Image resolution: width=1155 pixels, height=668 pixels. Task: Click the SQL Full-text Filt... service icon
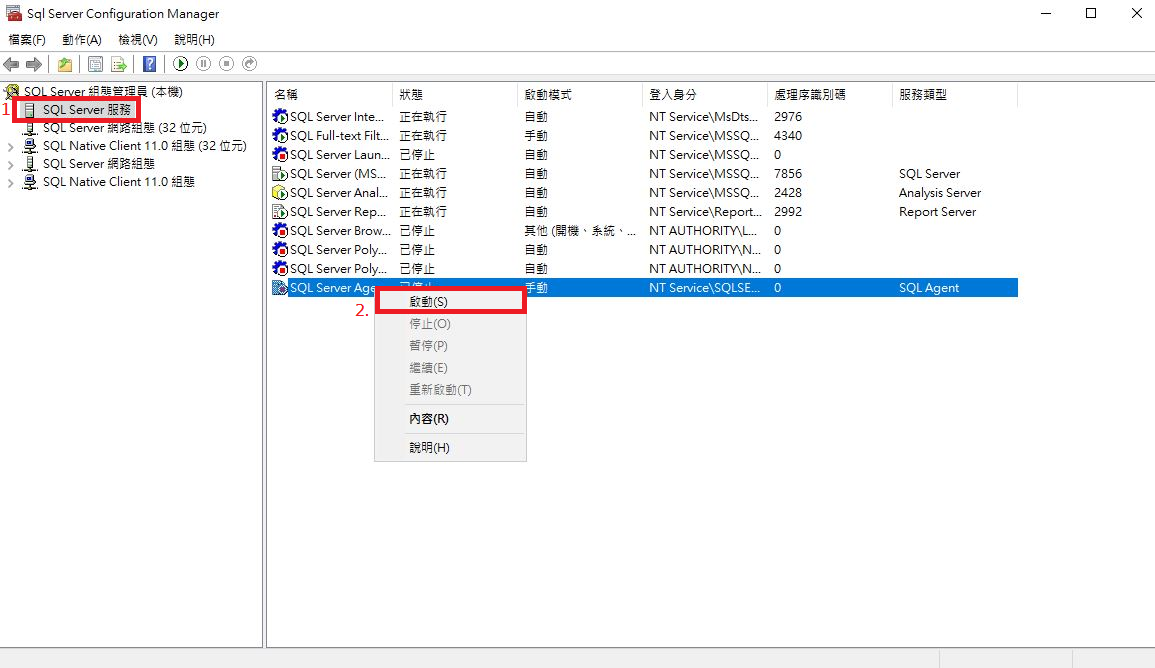point(280,136)
